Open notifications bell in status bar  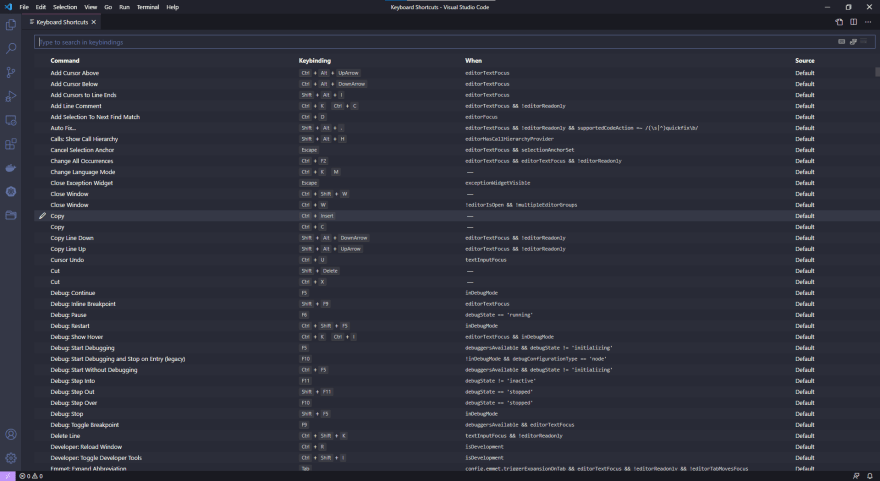click(x=869, y=476)
